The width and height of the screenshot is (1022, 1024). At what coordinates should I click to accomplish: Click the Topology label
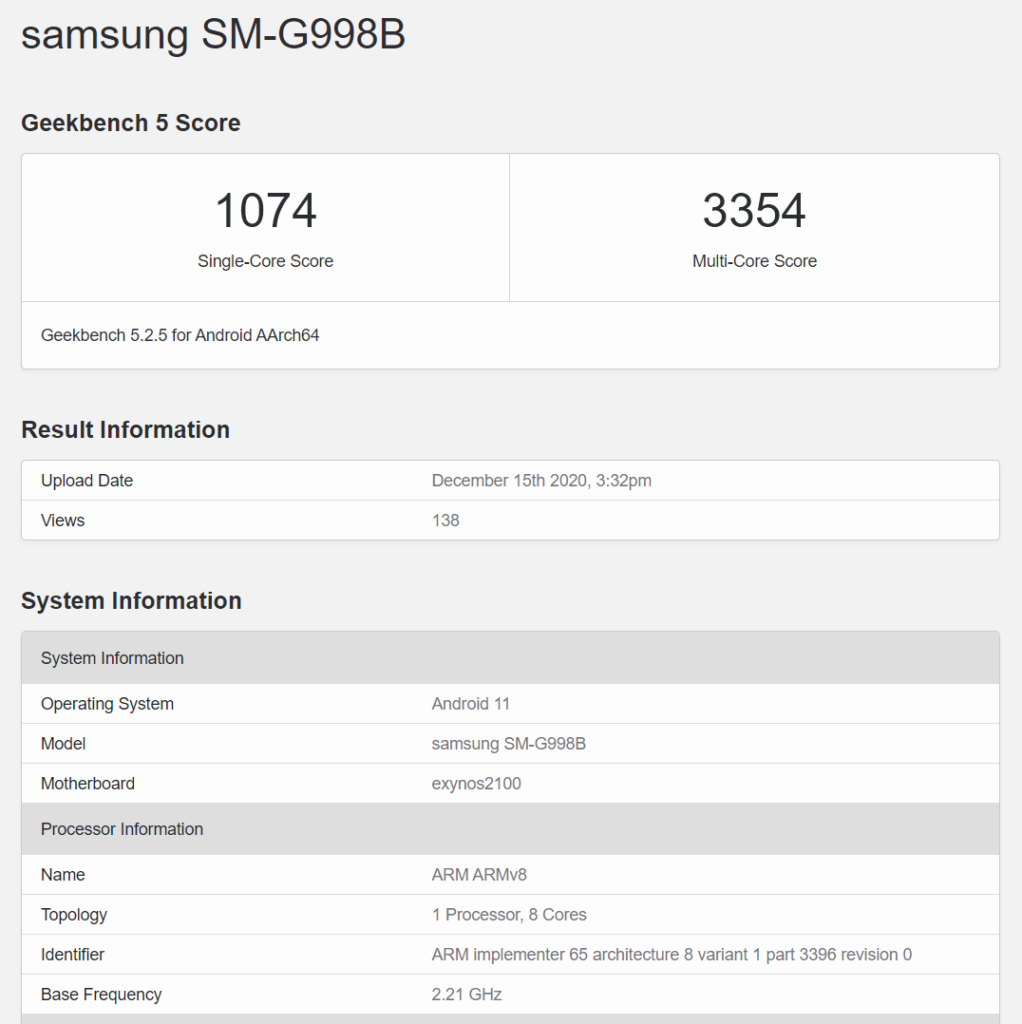pyautogui.click(x=74, y=915)
